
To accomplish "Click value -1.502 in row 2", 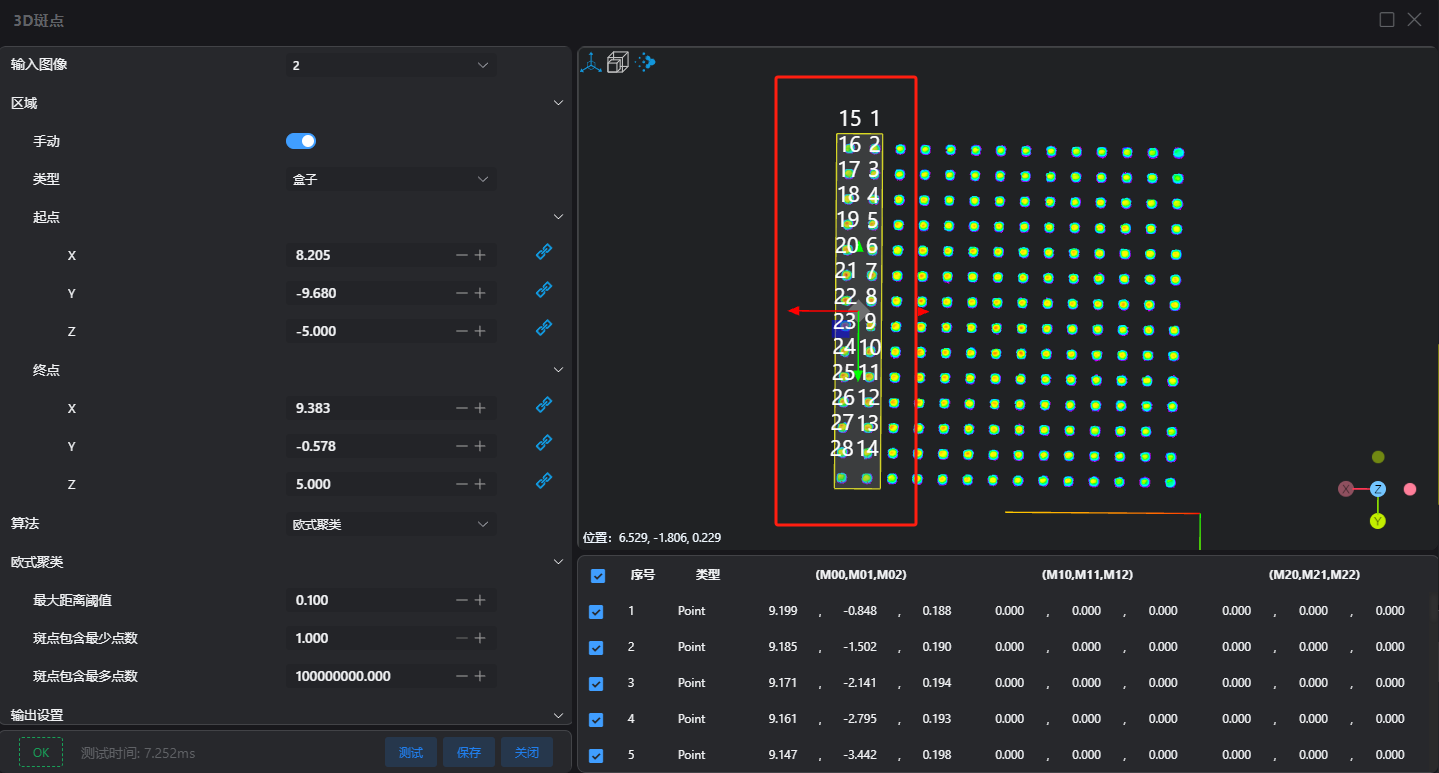I will pos(860,647).
